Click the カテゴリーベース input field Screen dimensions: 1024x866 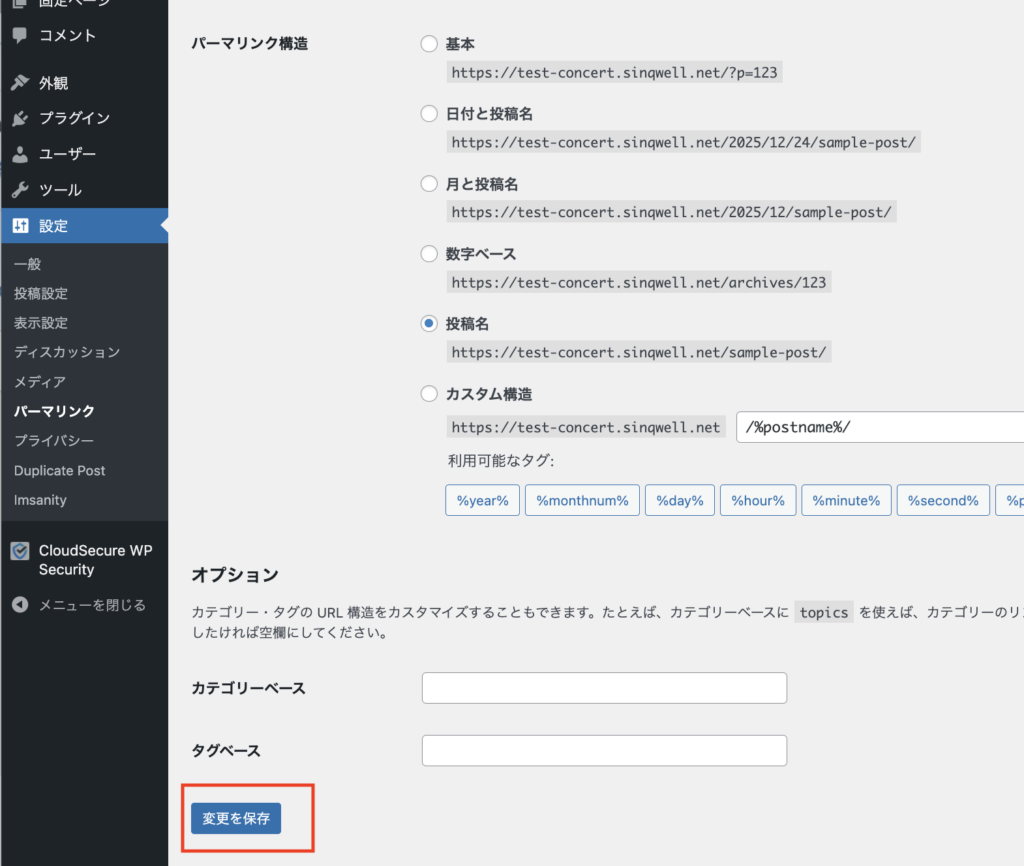604,688
